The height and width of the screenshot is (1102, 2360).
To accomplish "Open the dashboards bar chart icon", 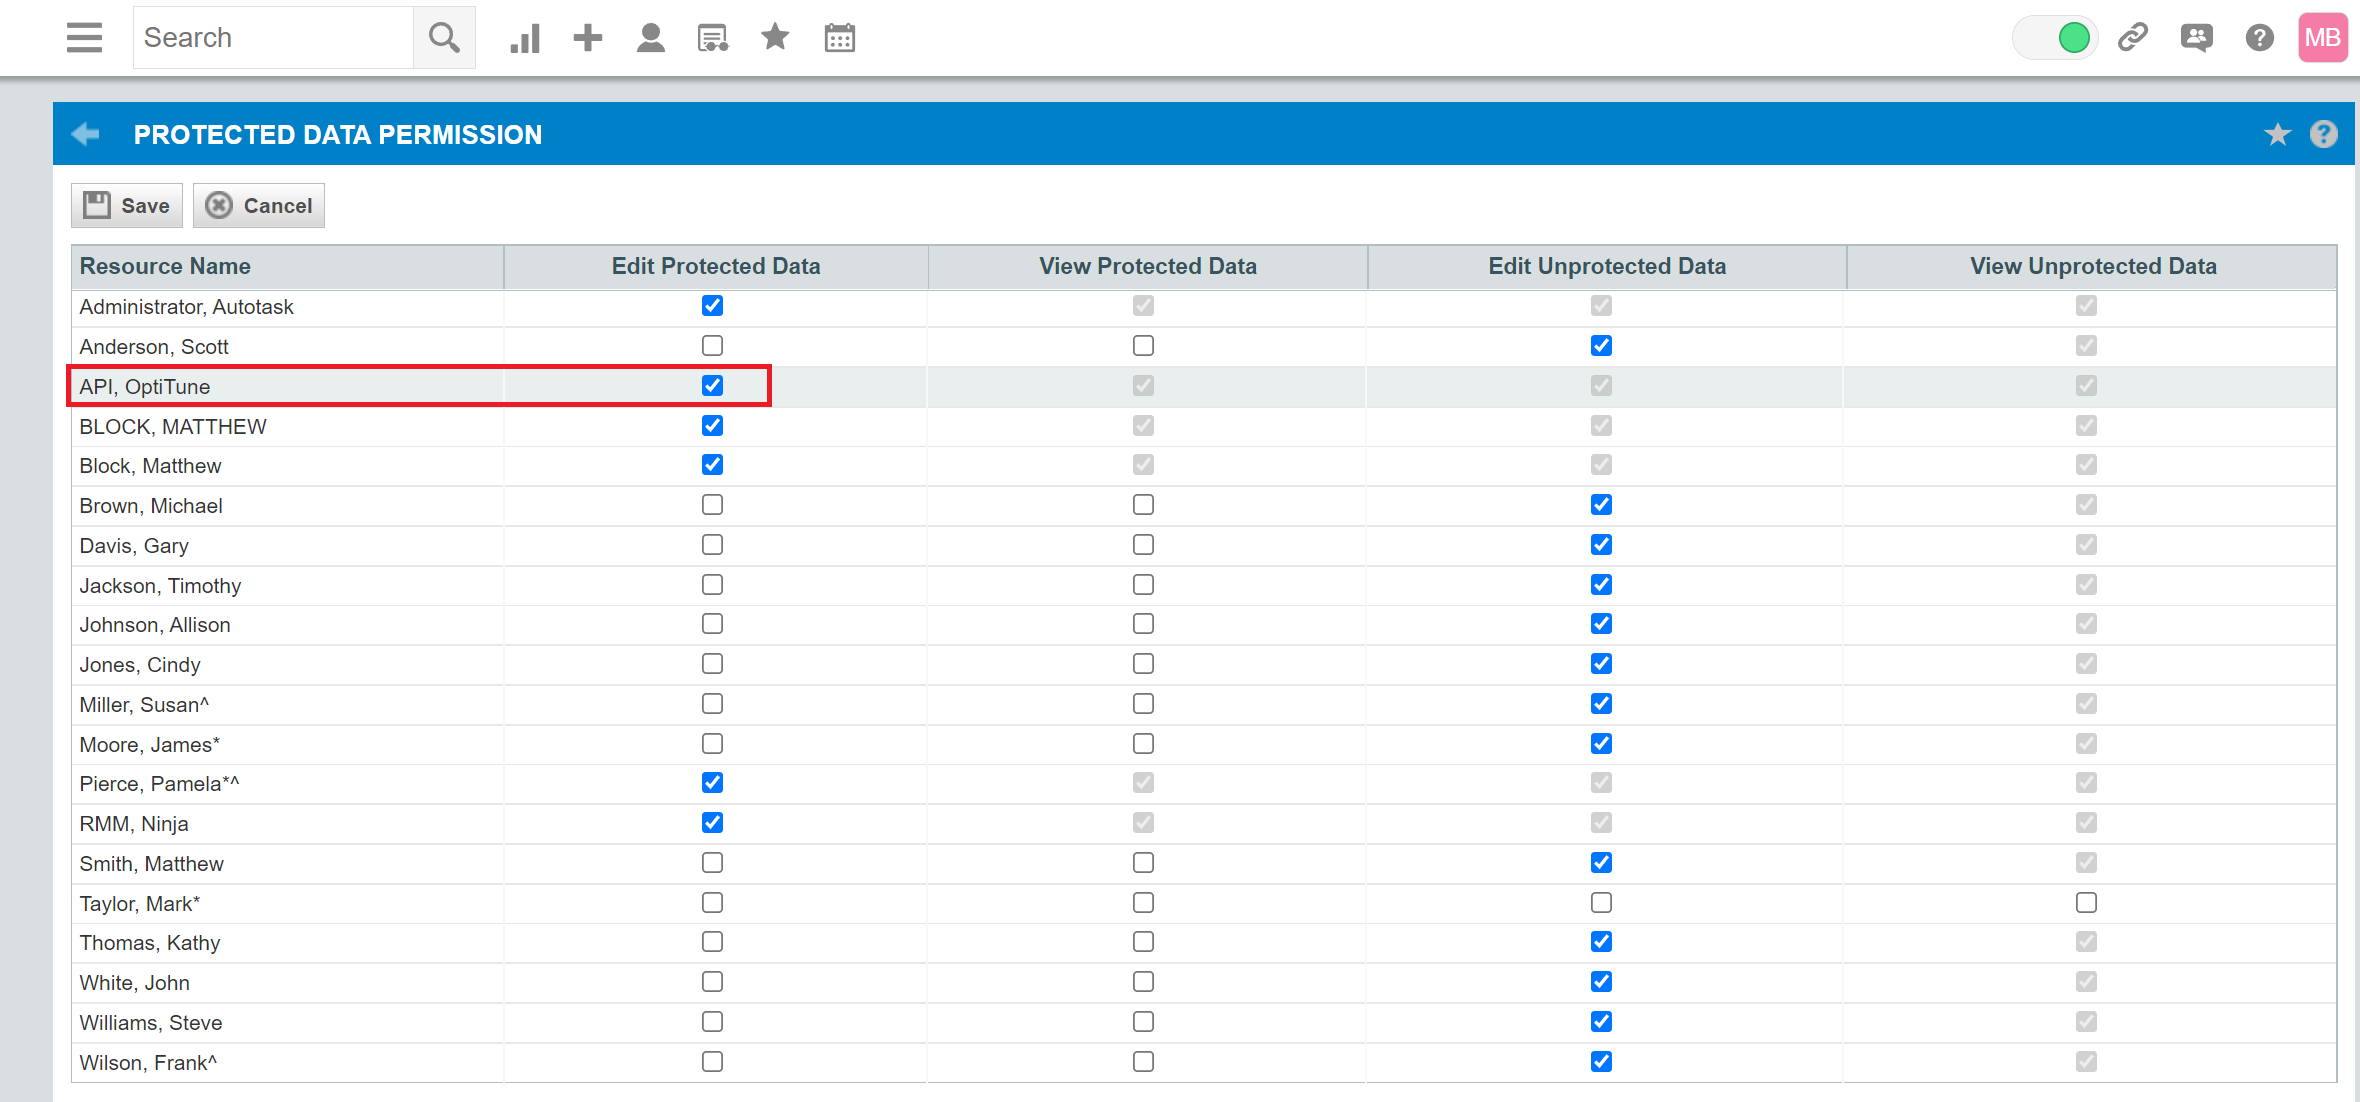I will (x=525, y=38).
